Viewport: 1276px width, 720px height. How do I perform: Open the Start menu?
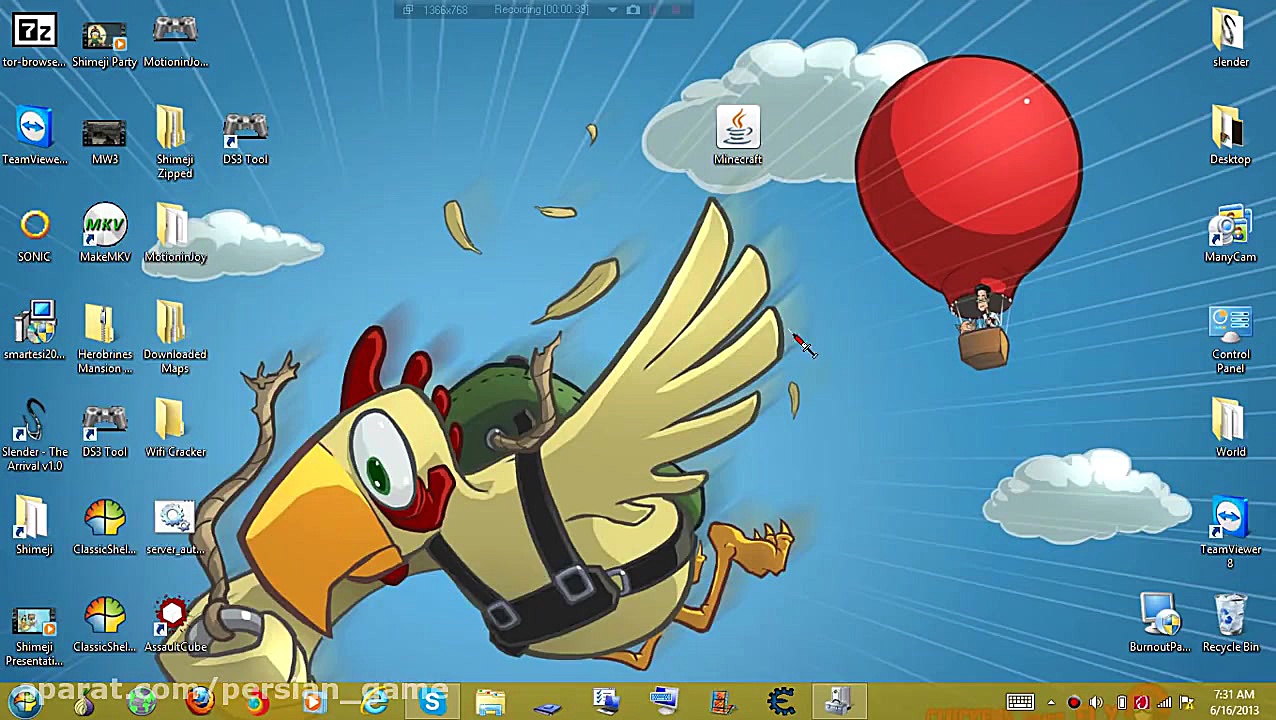23,702
